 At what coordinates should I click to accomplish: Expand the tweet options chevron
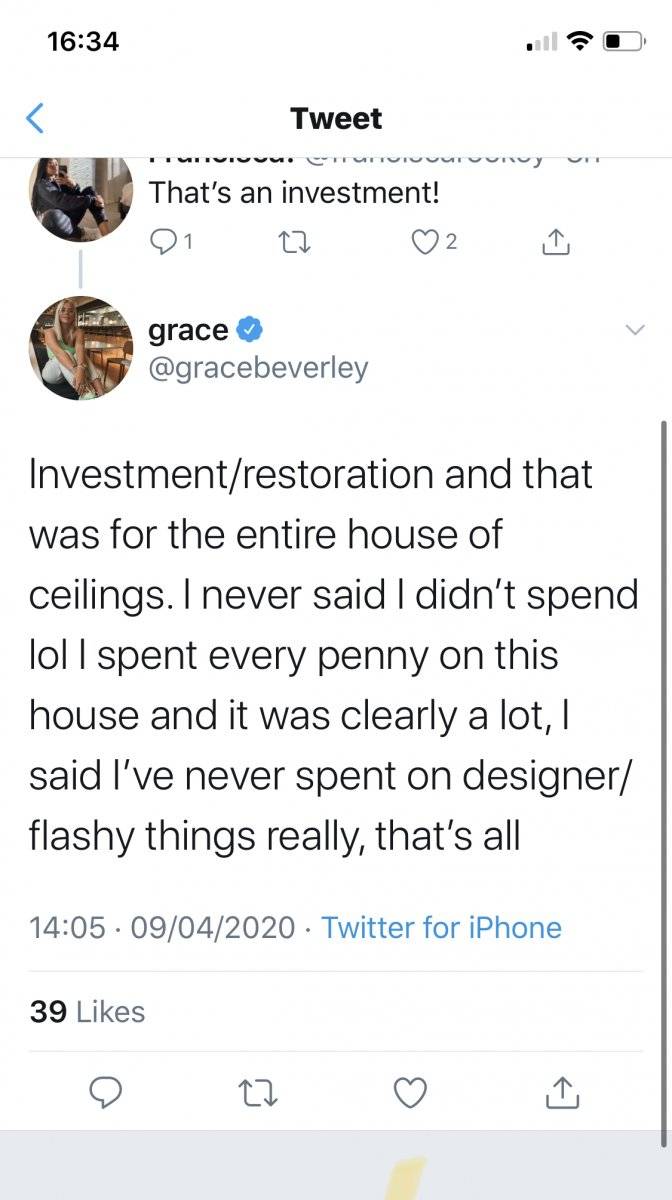pos(634,330)
